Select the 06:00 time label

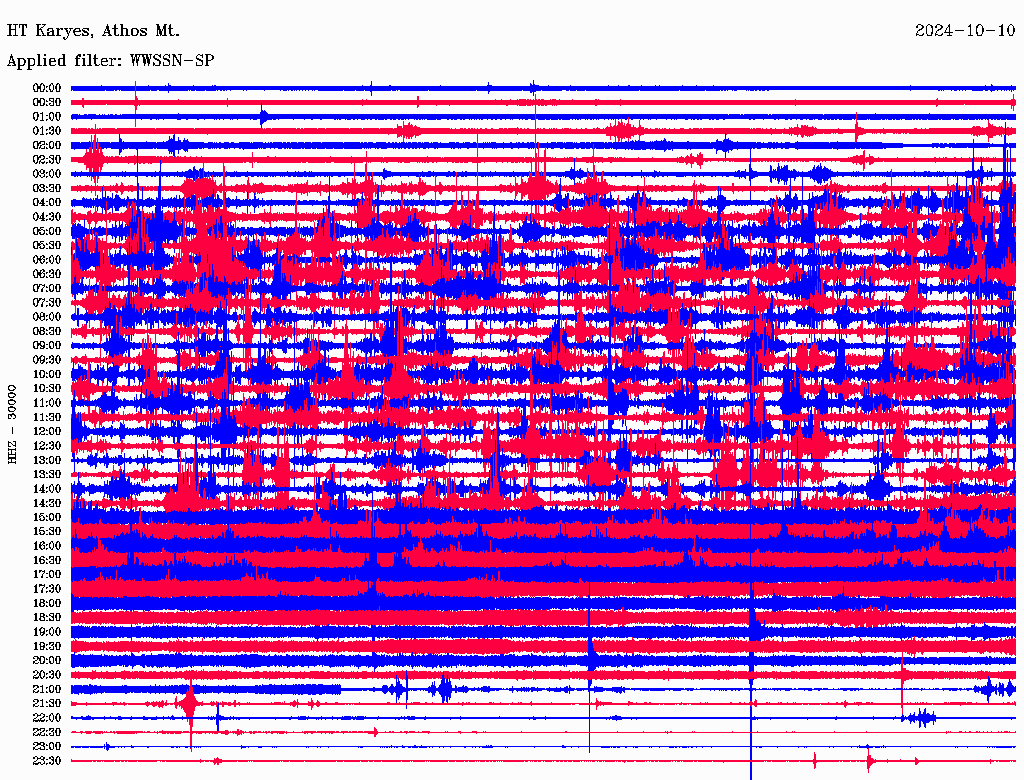pyautogui.click(x=47, y=260)
